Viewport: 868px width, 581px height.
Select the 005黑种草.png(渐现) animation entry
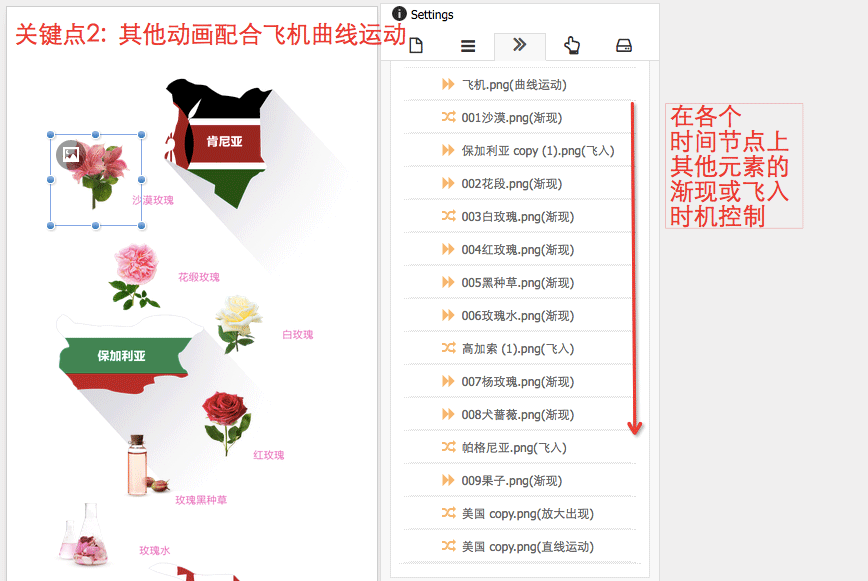click(520, 282)
